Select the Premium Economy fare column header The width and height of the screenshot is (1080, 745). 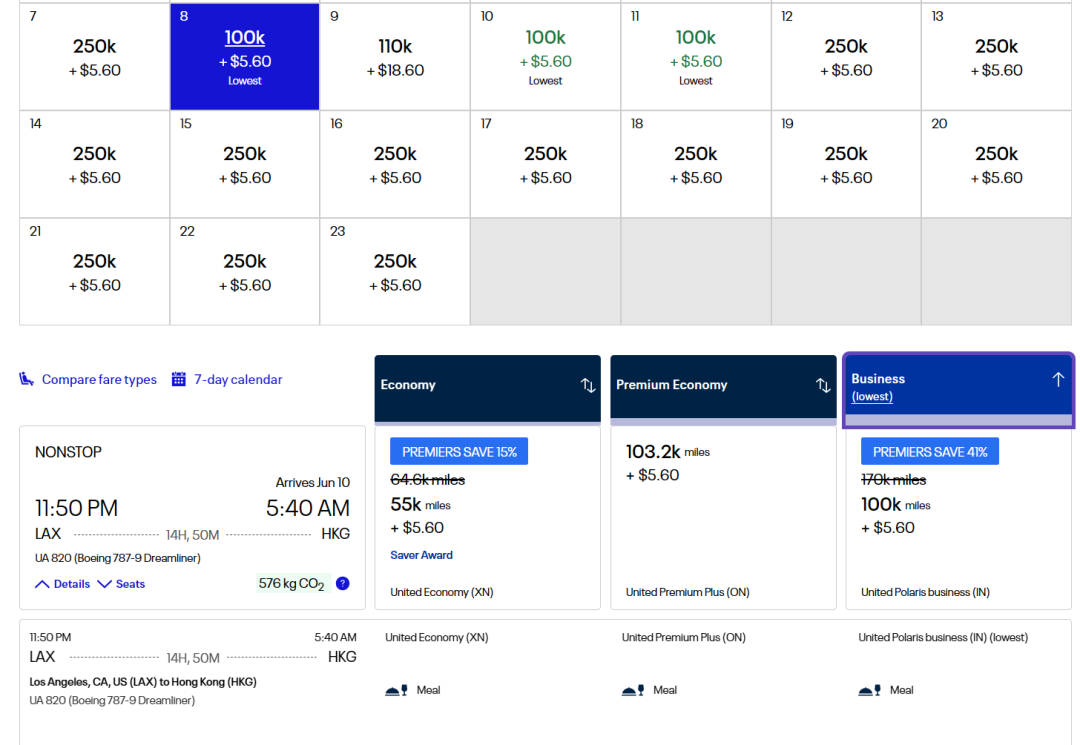pos(710,386)
